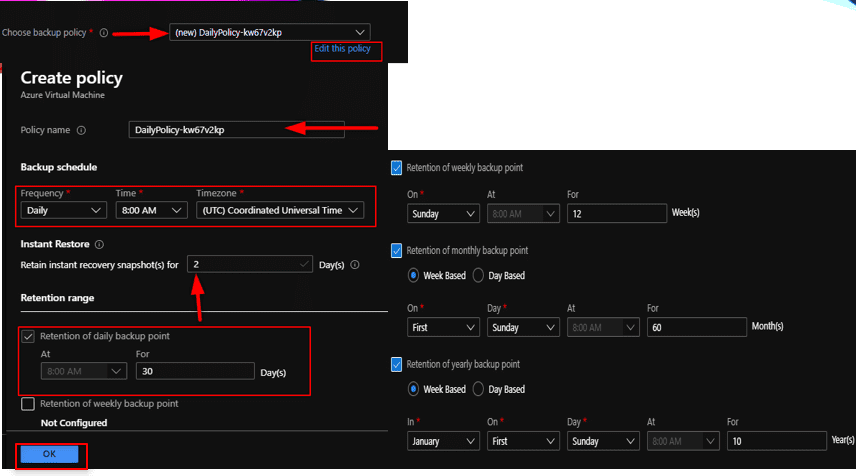Screen dimensions: 856x476
Task: Toggle Retention of yearly backup point checkbox
Action: pos(398,364)
